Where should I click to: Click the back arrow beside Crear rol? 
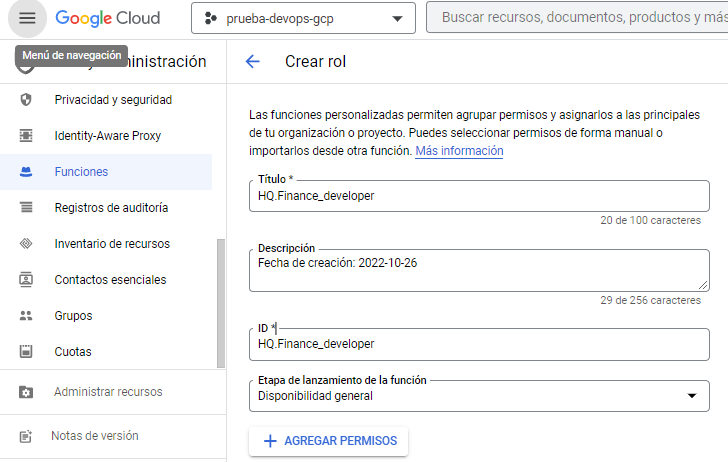tap(253, 62)
